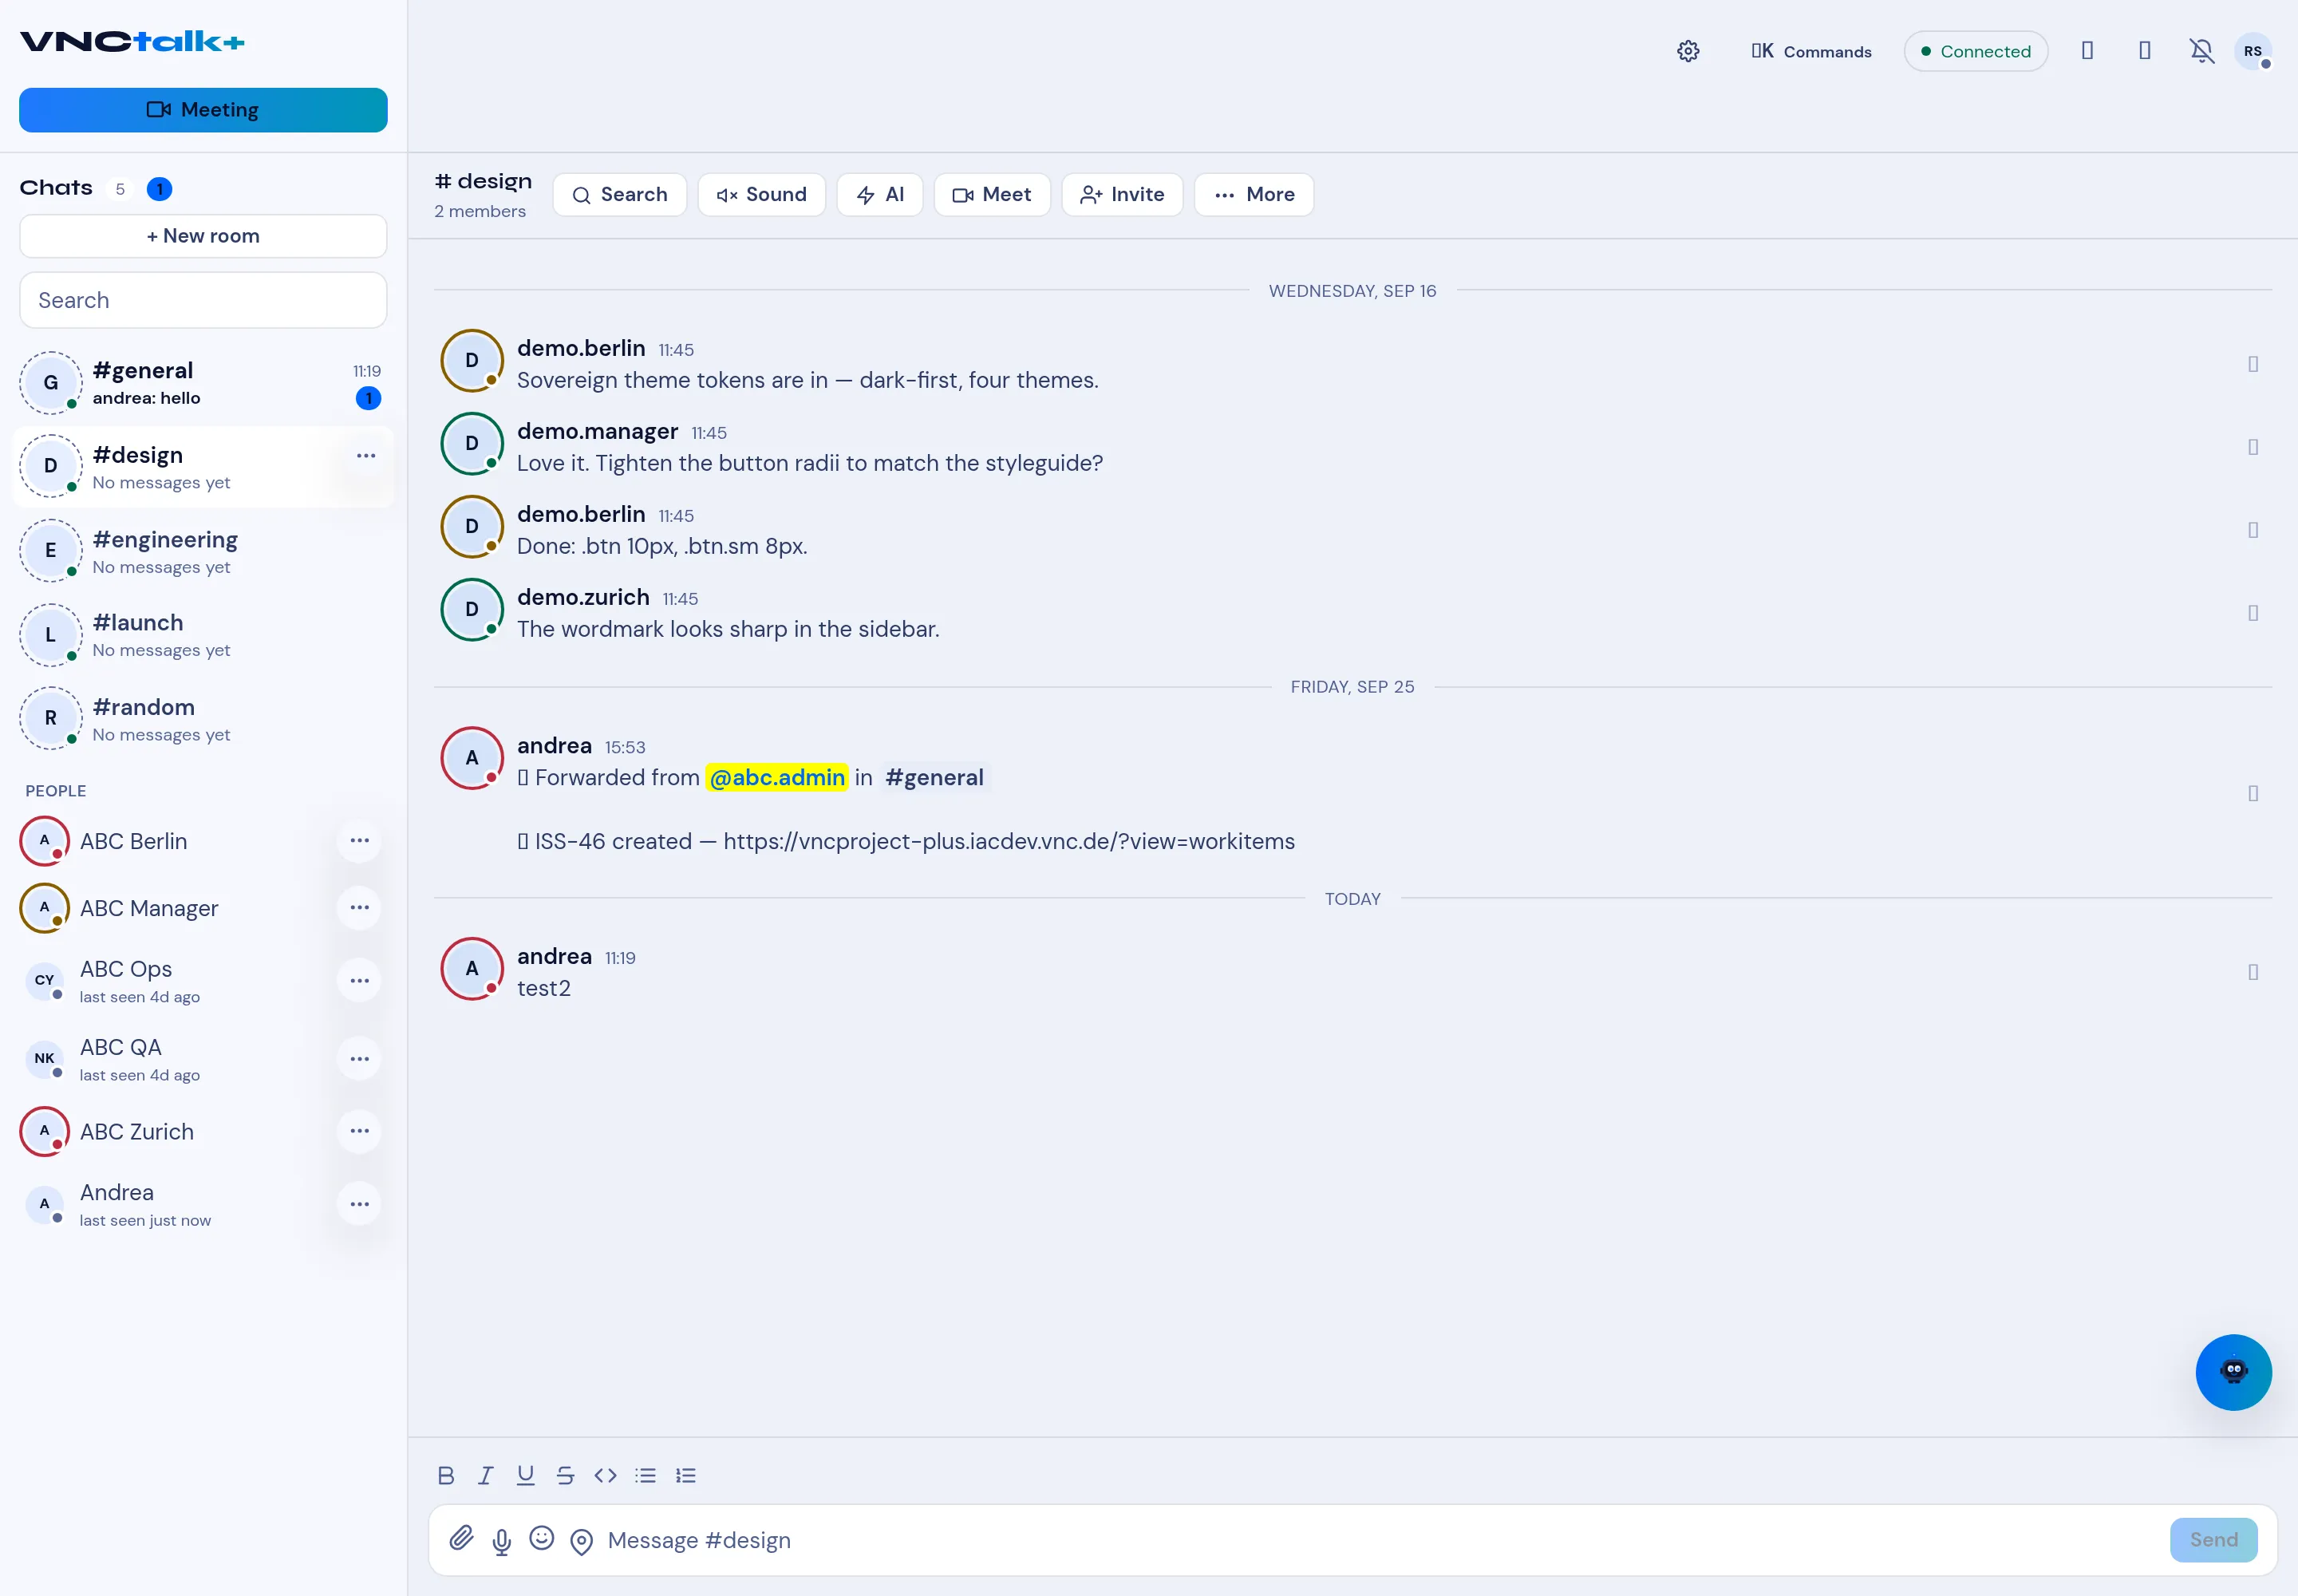2298x1596 pixels.
Task: Toggle Sound mute for #design room
Action: [761, 194]
